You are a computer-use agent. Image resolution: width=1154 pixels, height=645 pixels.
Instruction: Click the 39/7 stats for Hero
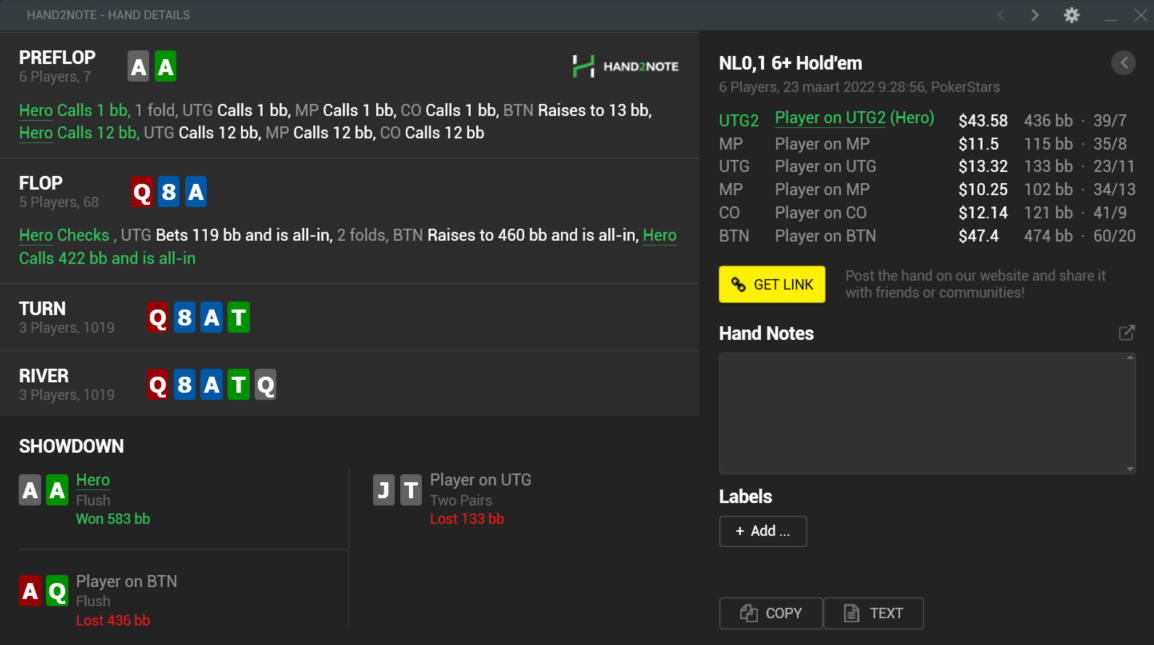click(1110, 121)
